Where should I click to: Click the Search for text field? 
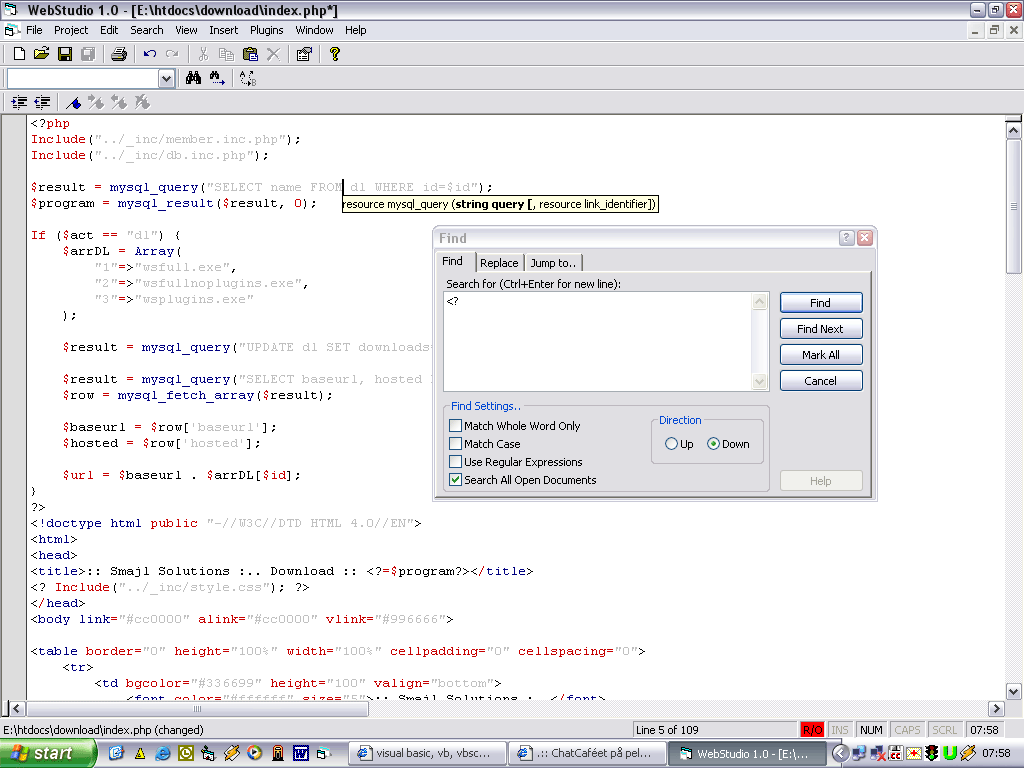click(597, 341)
